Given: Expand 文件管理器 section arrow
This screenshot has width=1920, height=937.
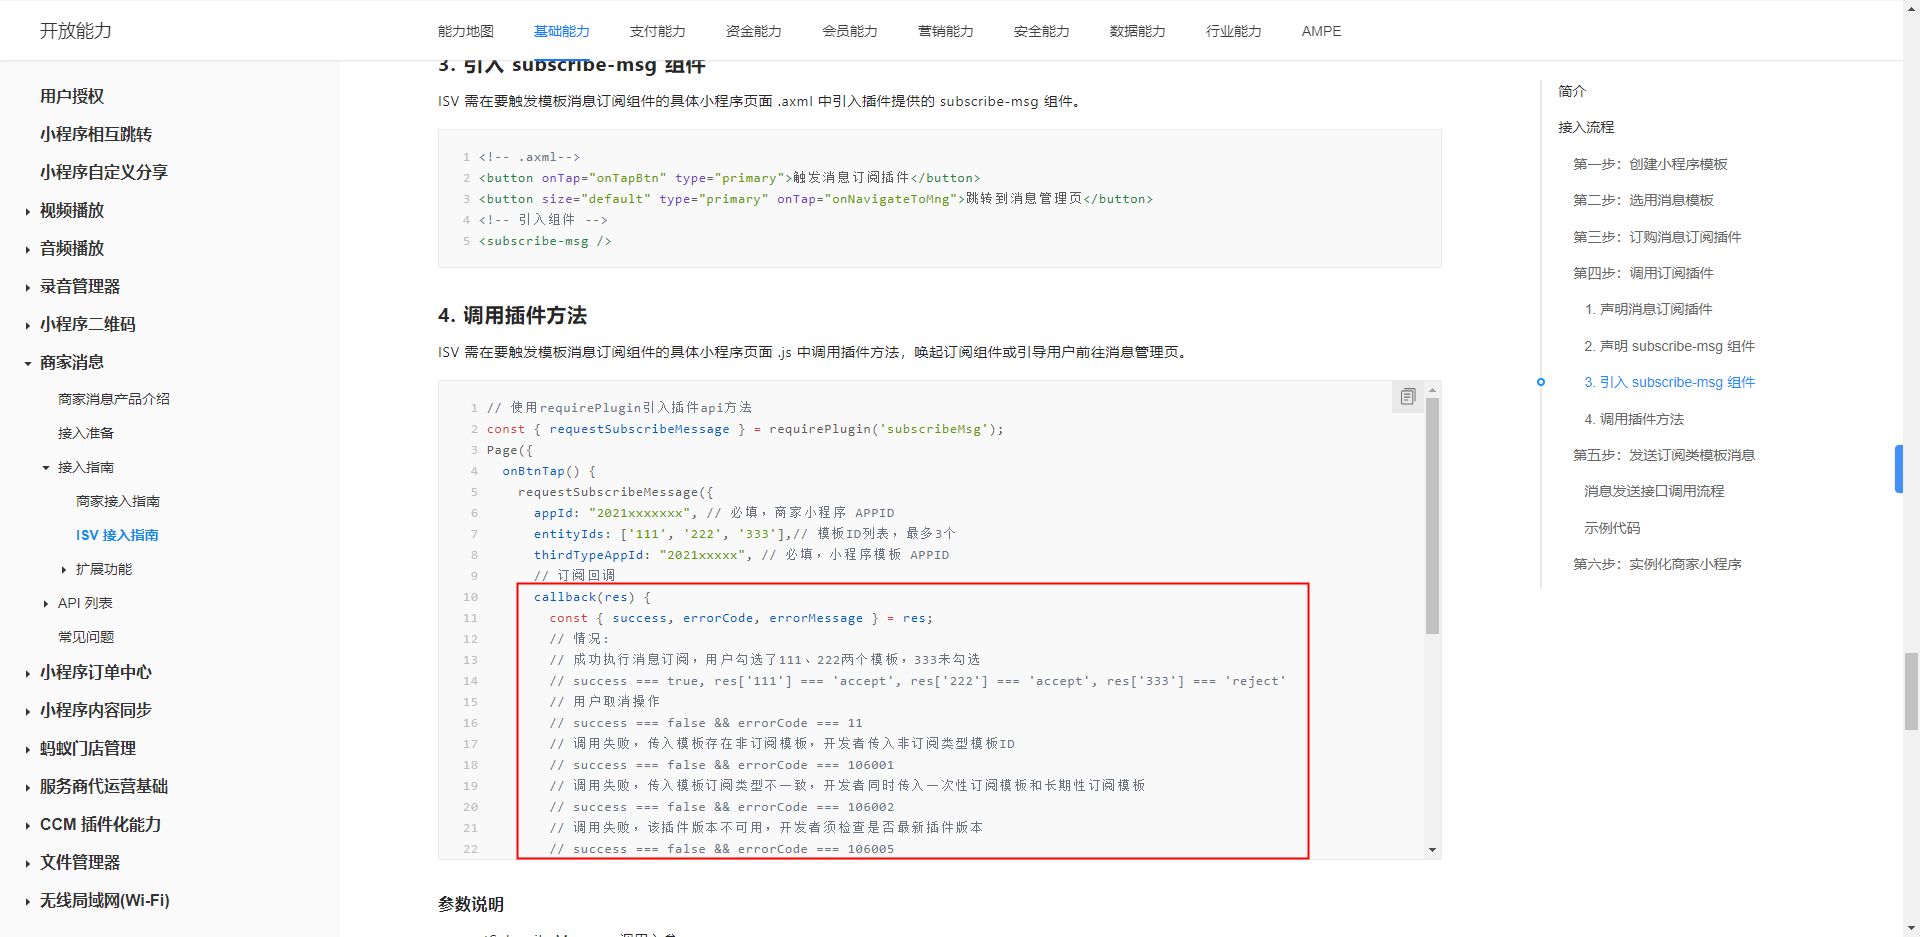Looking at the screenshot, I should pos(27,863).
